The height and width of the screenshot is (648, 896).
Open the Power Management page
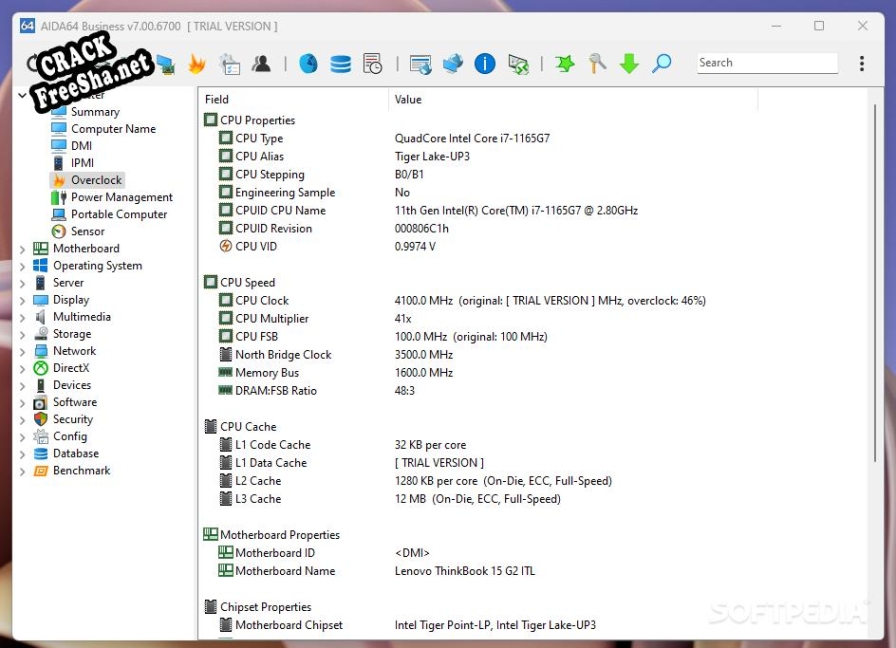[121, 197]
